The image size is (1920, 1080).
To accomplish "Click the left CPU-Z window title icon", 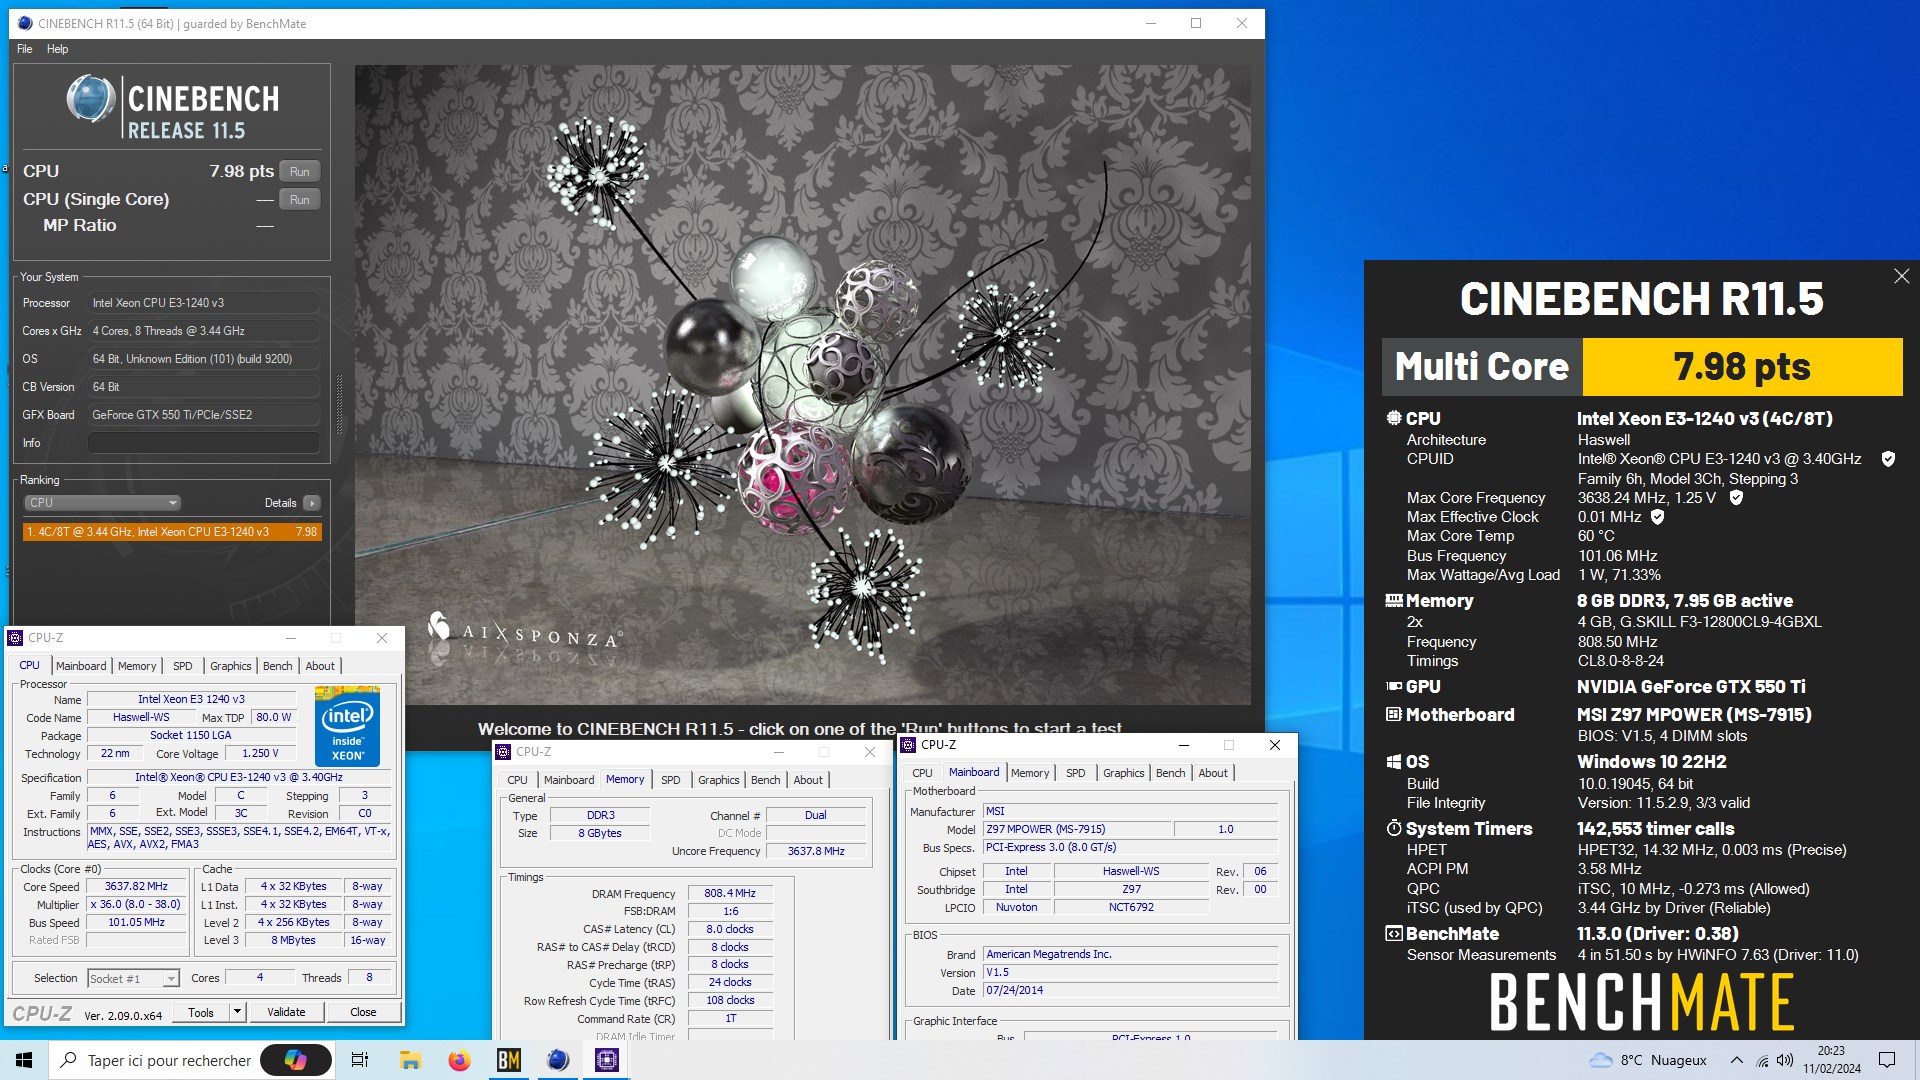I will tap(15, 638).
